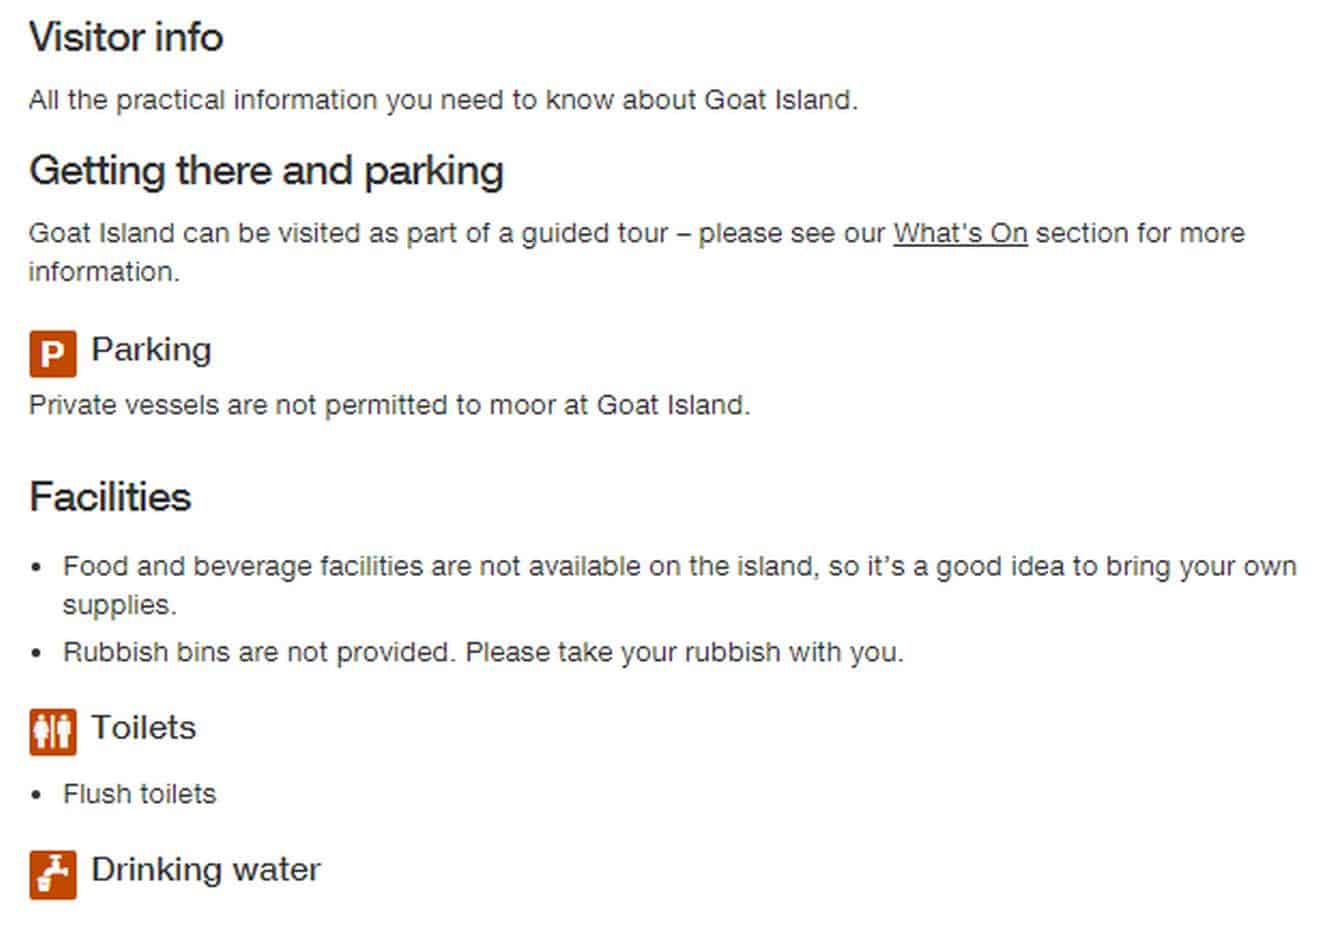Click the Facilities heading
The height and width of the screenshot is (938, 1333).
coord(110,497)
